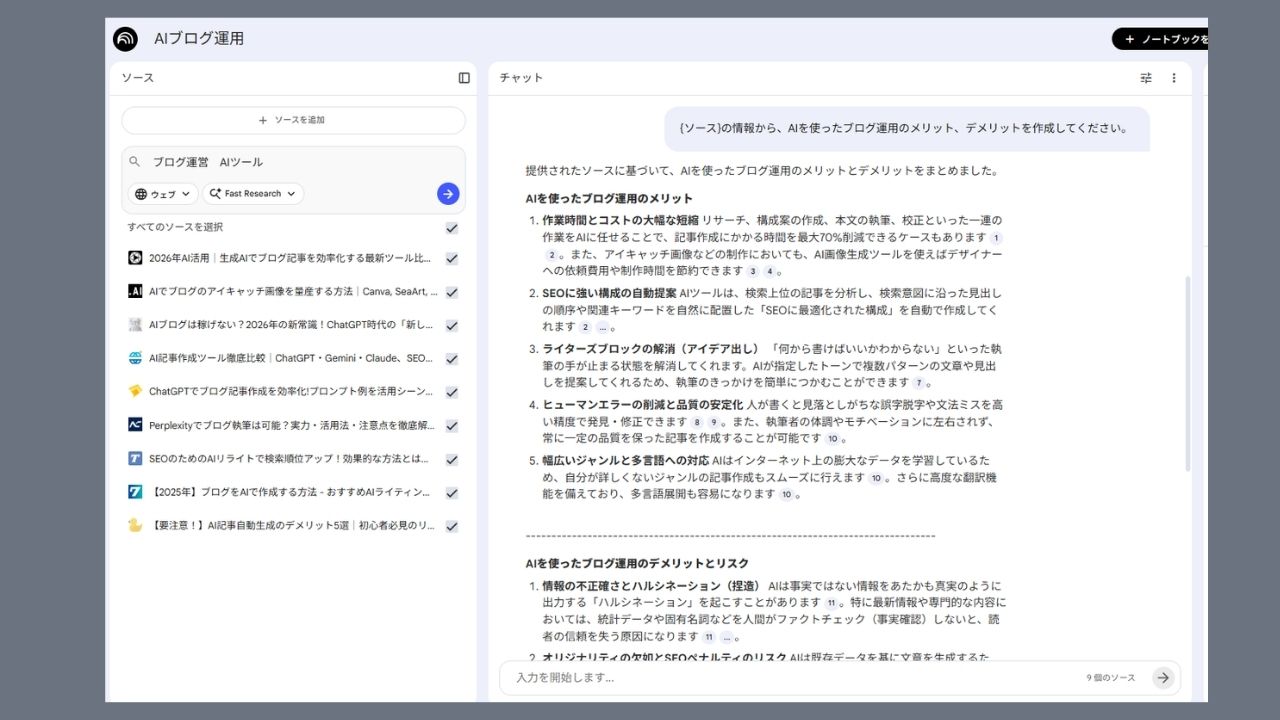Screen dimensions: 1280x720
Task: Open the ウェブ source type dropdown
Action: [160, 194]
